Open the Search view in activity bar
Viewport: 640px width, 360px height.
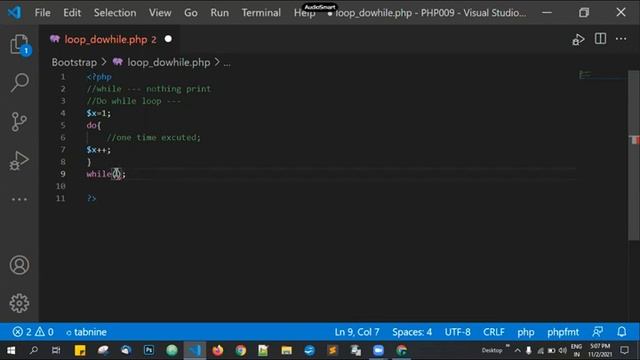pos(19,83)
